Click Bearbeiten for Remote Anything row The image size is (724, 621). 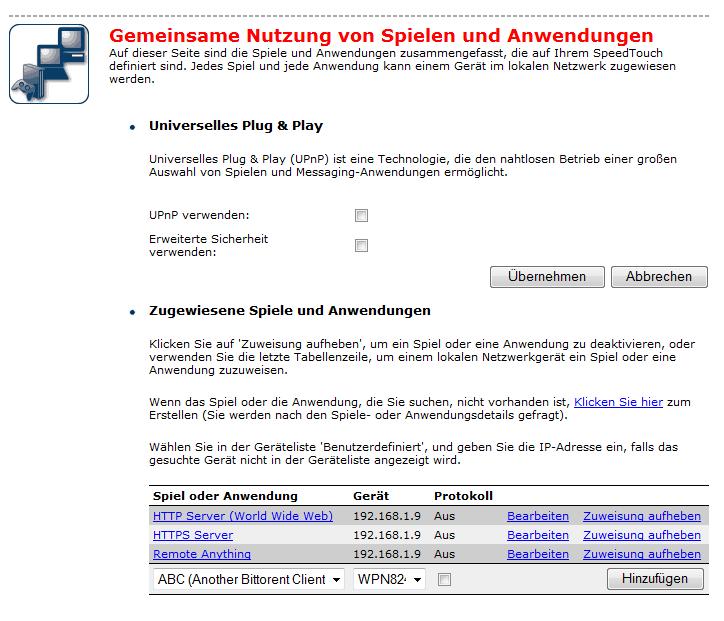538,554
